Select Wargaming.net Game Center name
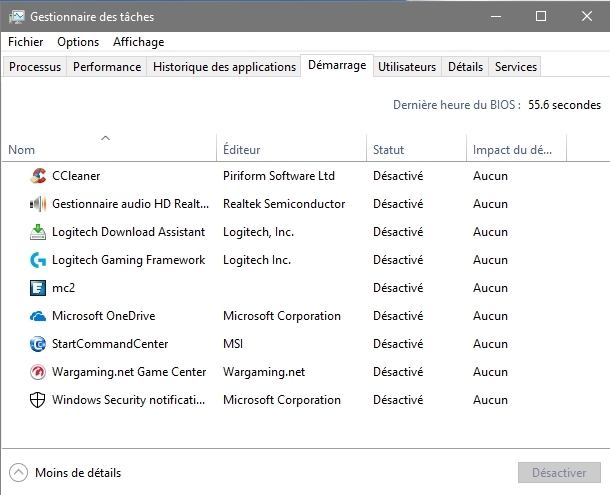The height and width of the screenshot is (495, 610). [x=129, y=372]
